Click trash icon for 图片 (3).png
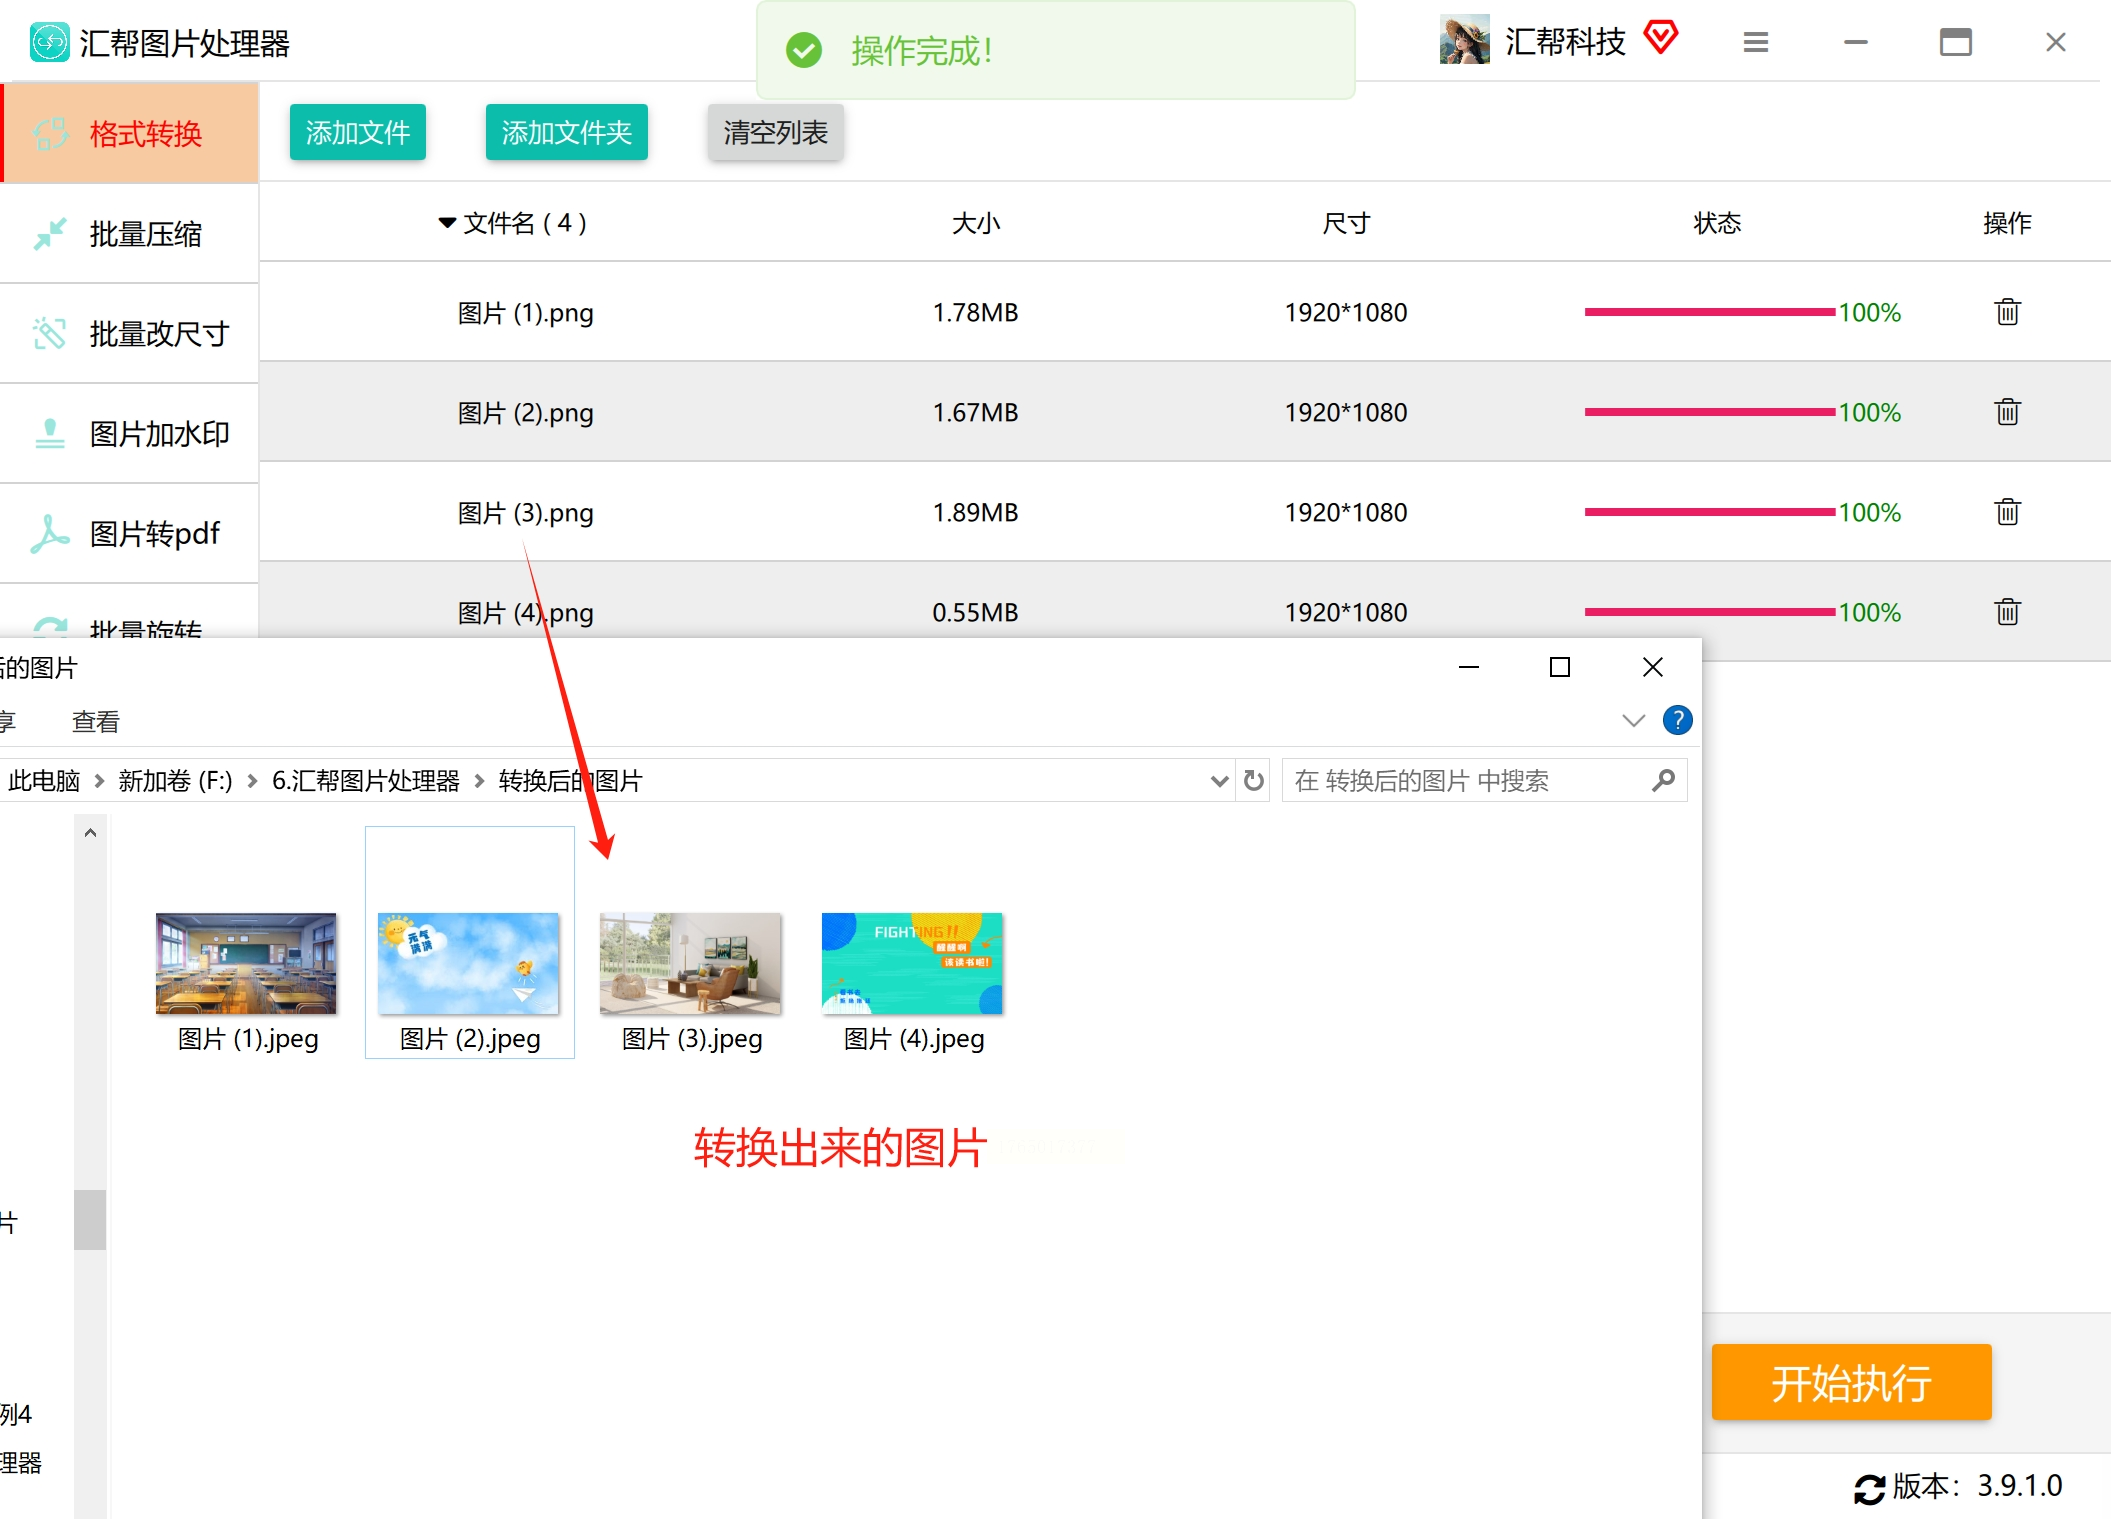2111x1519 pixels. 2007,512
